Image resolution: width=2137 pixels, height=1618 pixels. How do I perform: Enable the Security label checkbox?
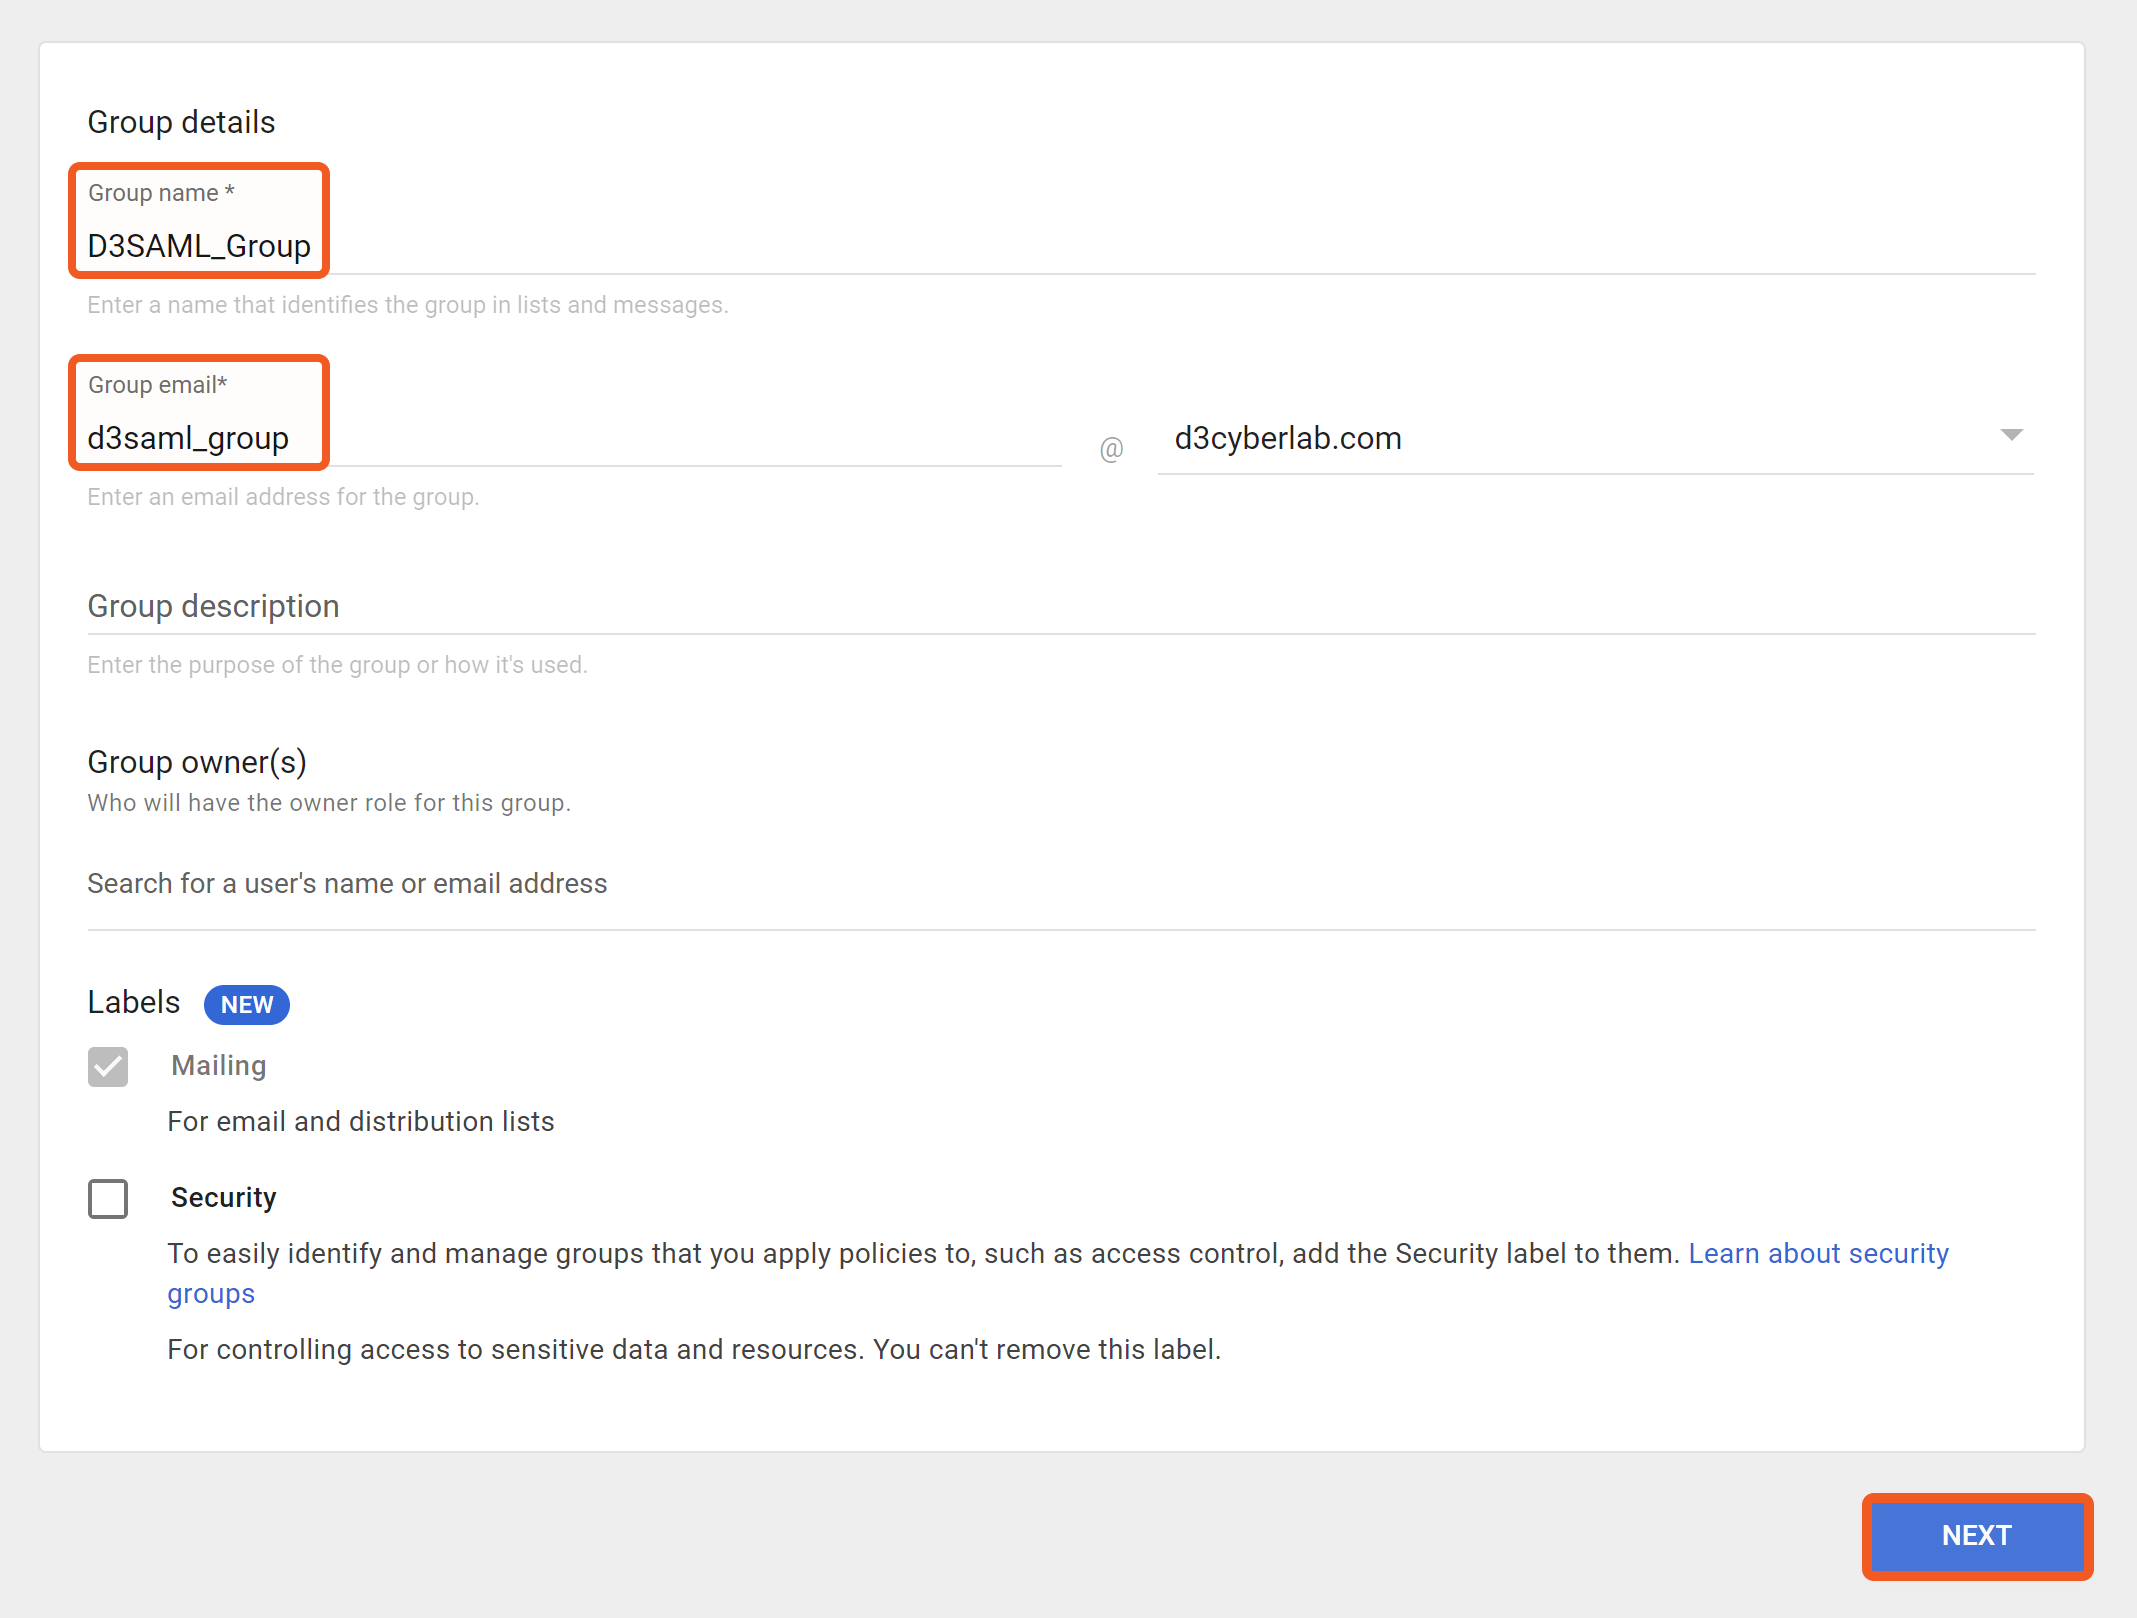(108, 1198)
